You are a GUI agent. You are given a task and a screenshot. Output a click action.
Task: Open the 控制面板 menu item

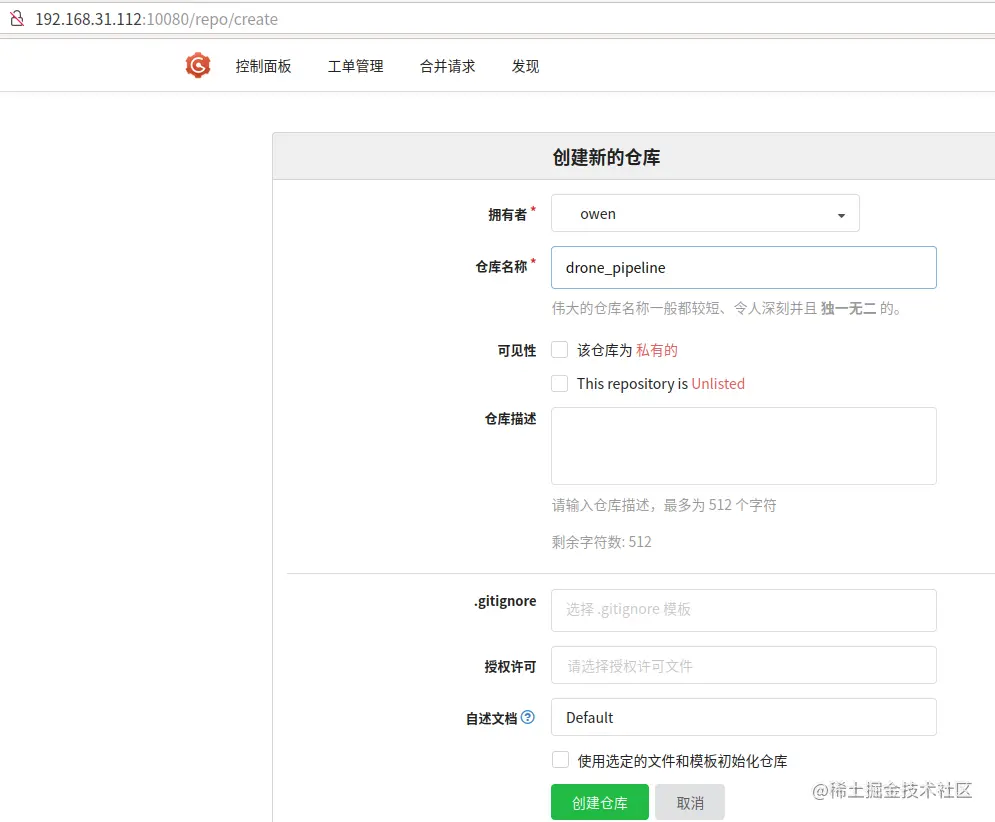coord(263,66)
